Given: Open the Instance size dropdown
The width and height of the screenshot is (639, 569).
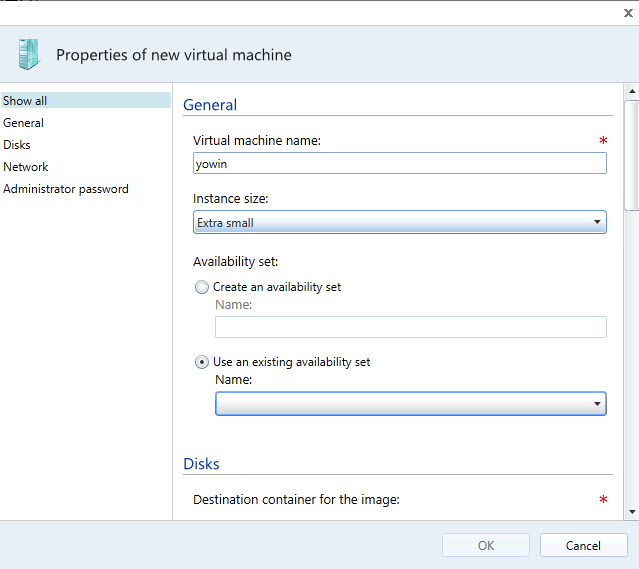Looking at the screenshot, I should click(x=400, y=222).
